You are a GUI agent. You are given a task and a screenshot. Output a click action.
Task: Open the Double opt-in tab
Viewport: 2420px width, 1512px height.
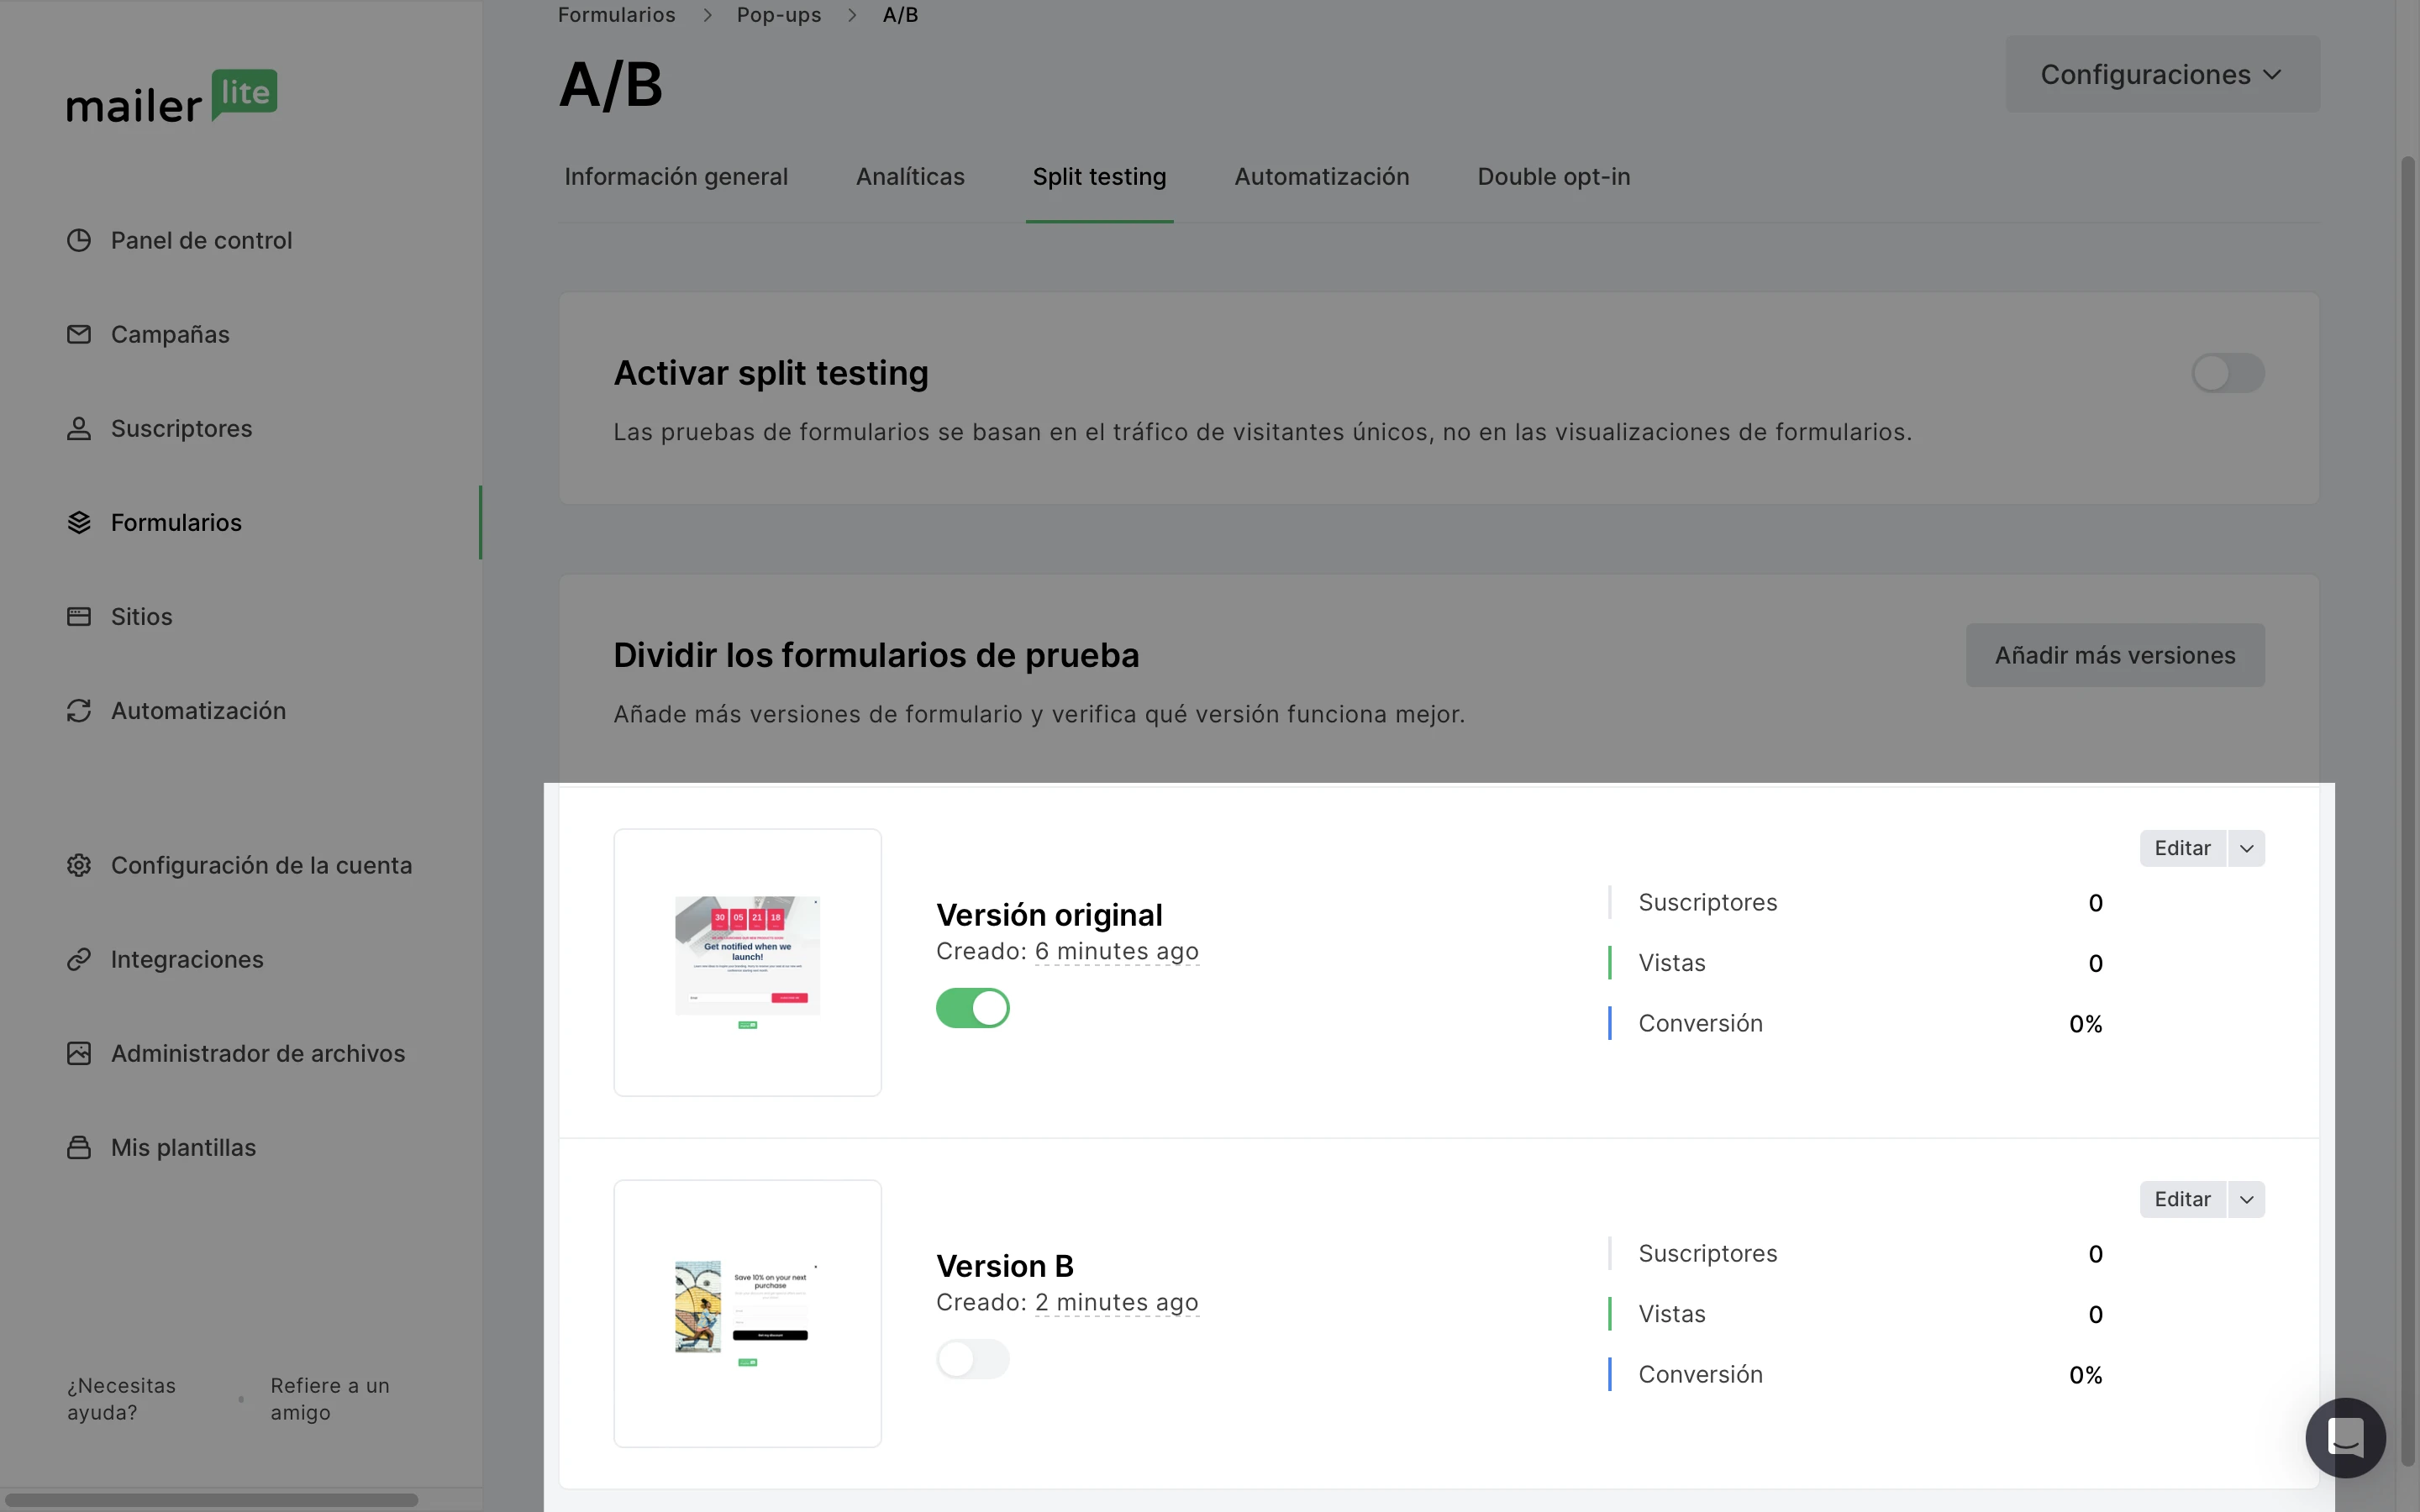pyautogui.click(x=1553, y=177)
